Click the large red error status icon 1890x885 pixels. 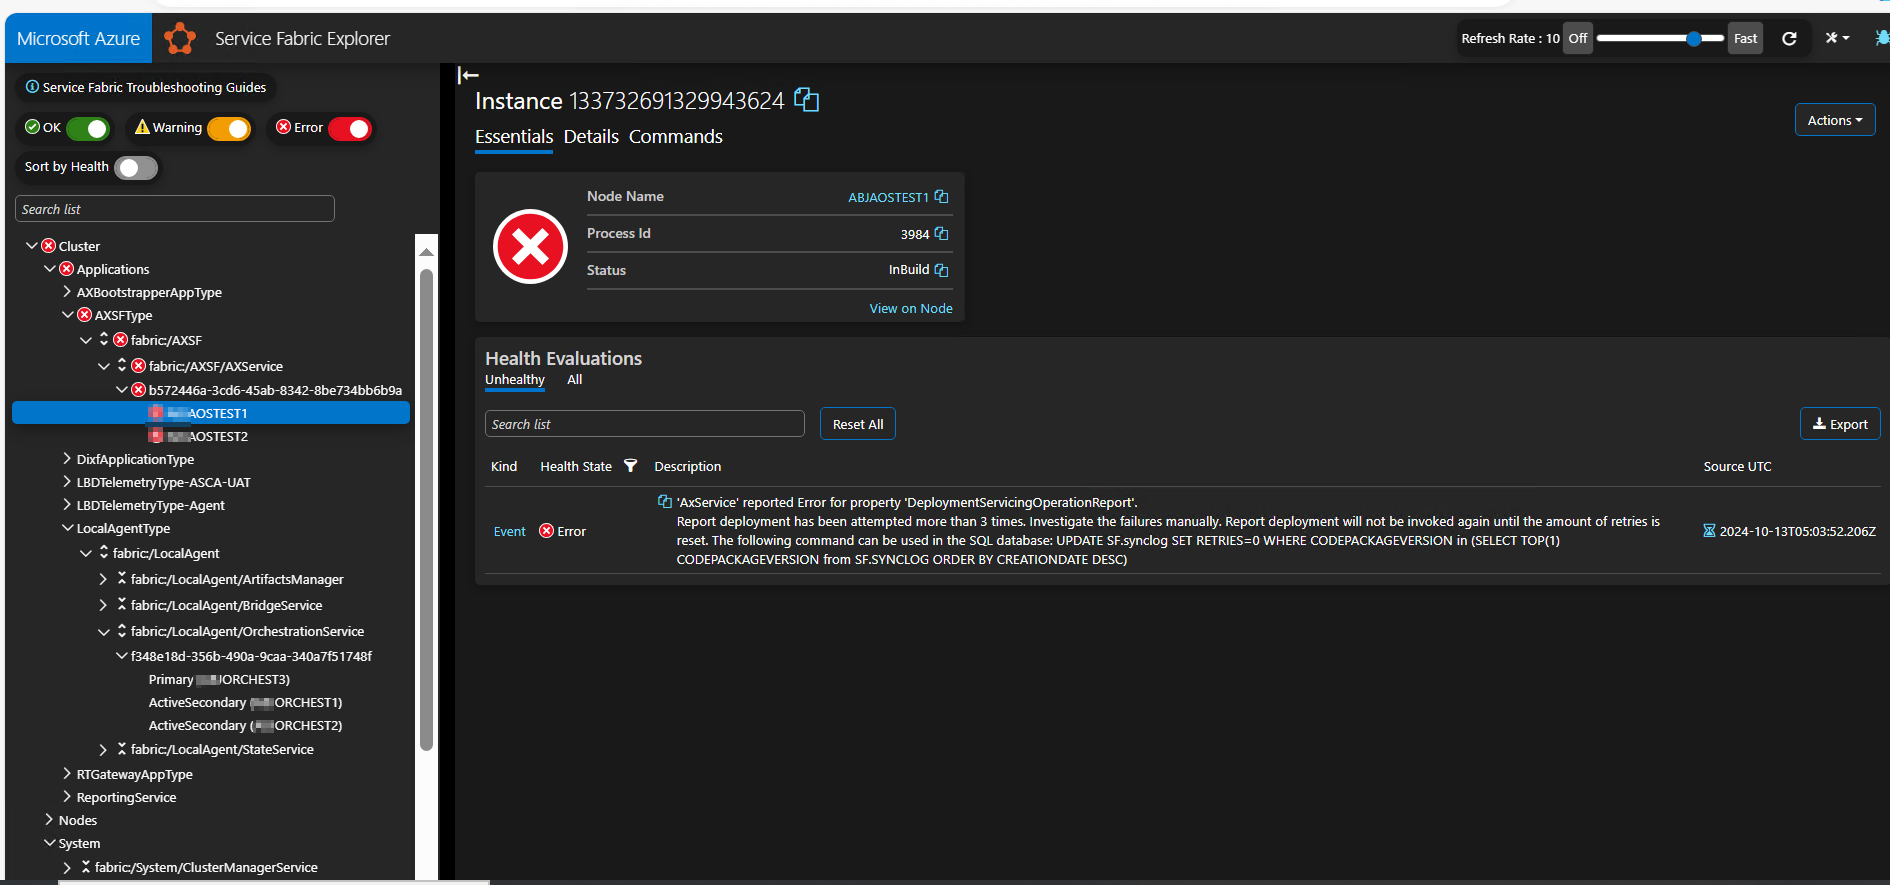click(530, 246)
